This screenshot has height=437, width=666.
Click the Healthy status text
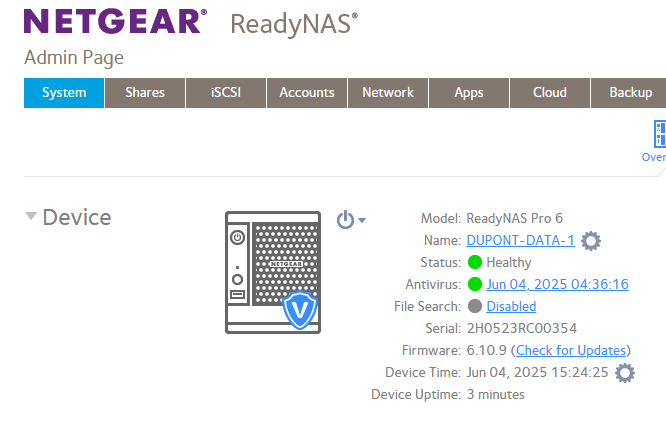(x=509, y=262)
